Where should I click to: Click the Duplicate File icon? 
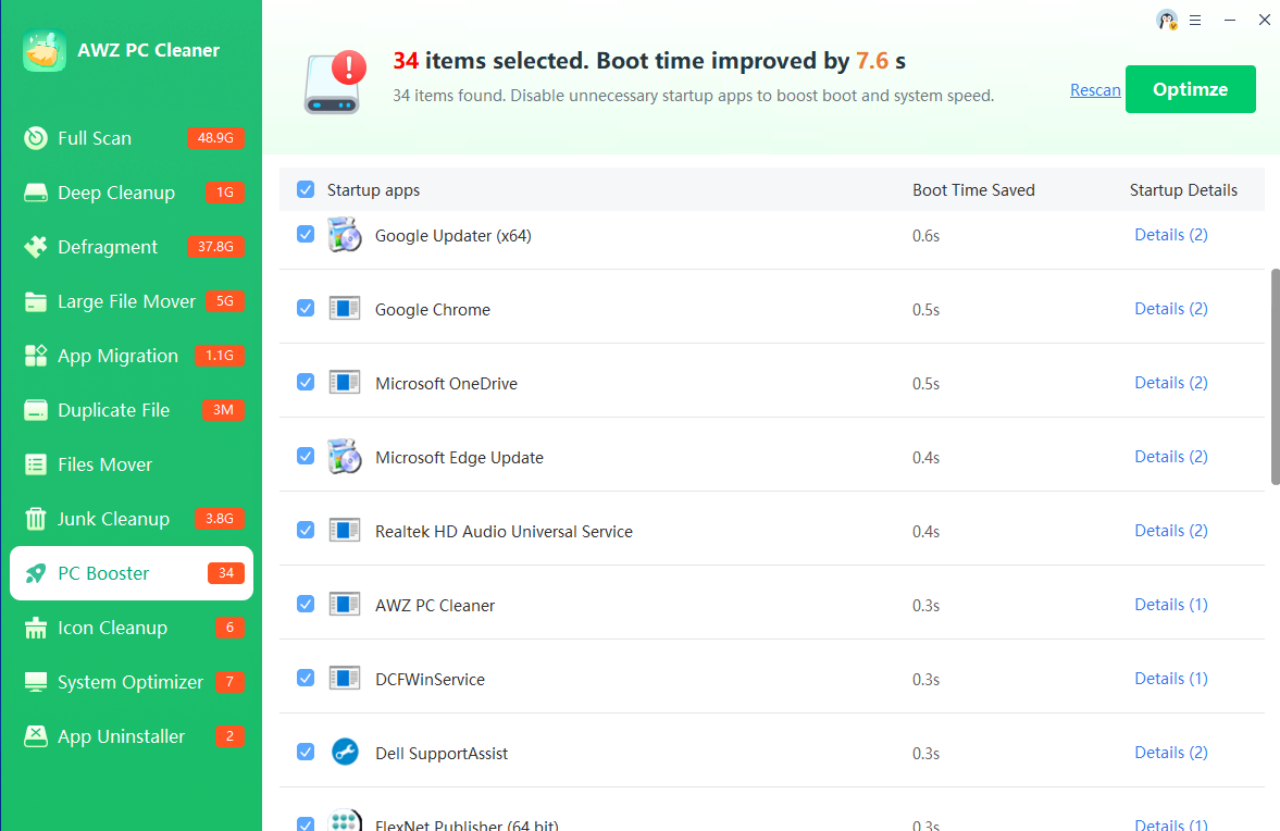36,410
